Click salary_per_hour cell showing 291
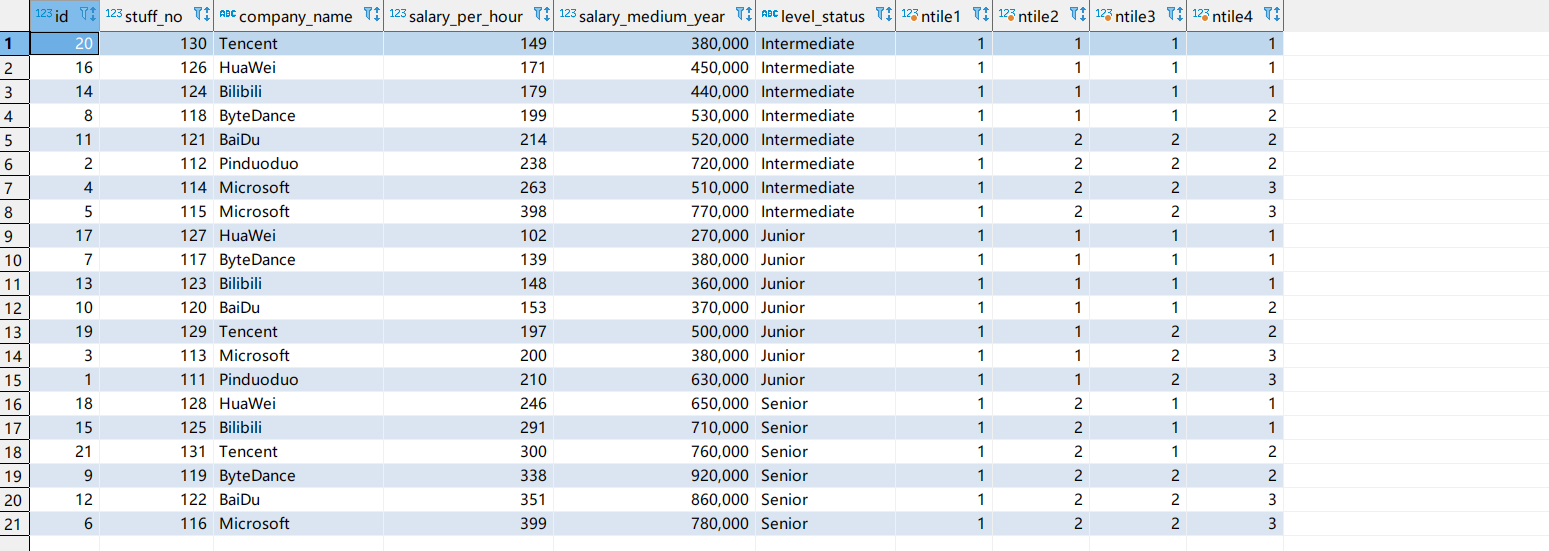The width and height of the screenshot is (1549, 551). pos(468,427)
